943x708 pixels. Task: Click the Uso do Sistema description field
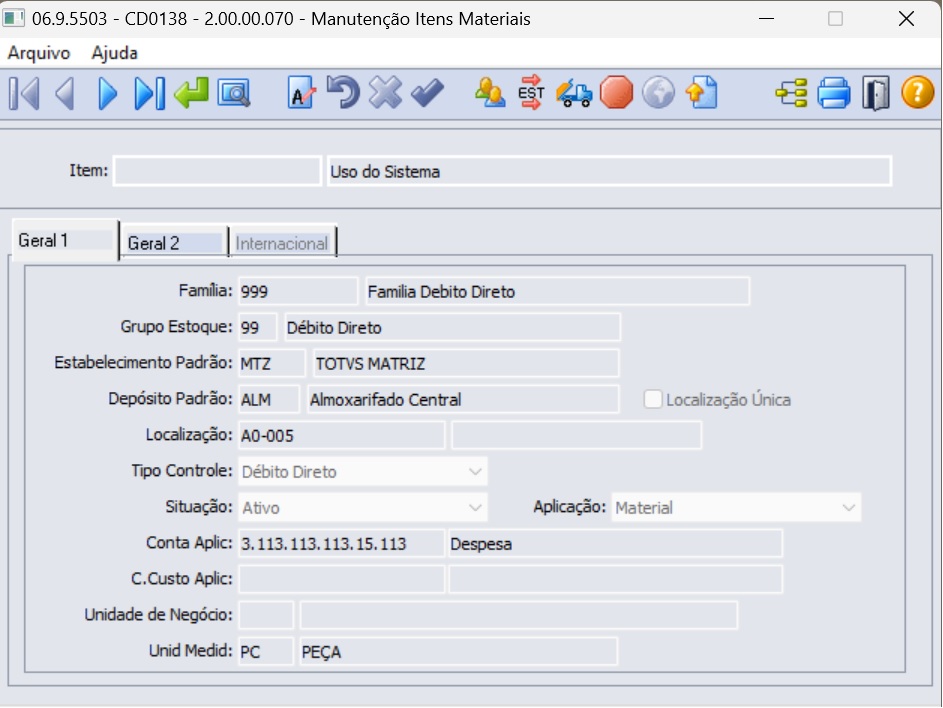click(609, 171)
